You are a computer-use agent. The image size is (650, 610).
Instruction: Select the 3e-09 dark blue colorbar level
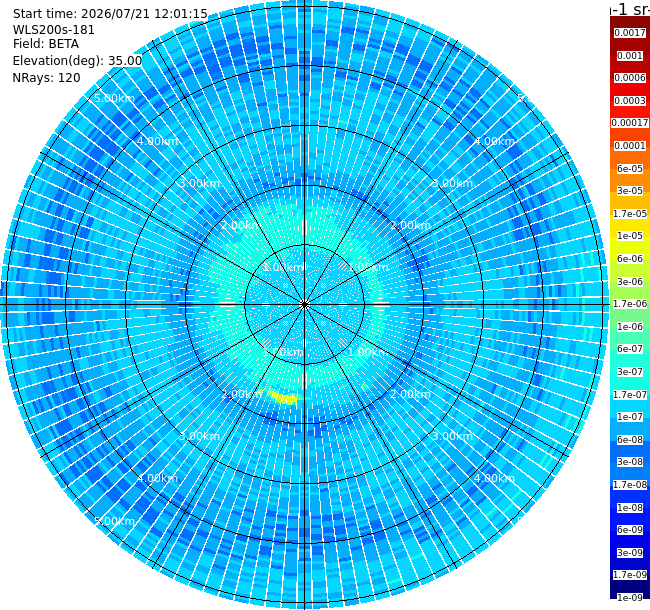point(630,552)
